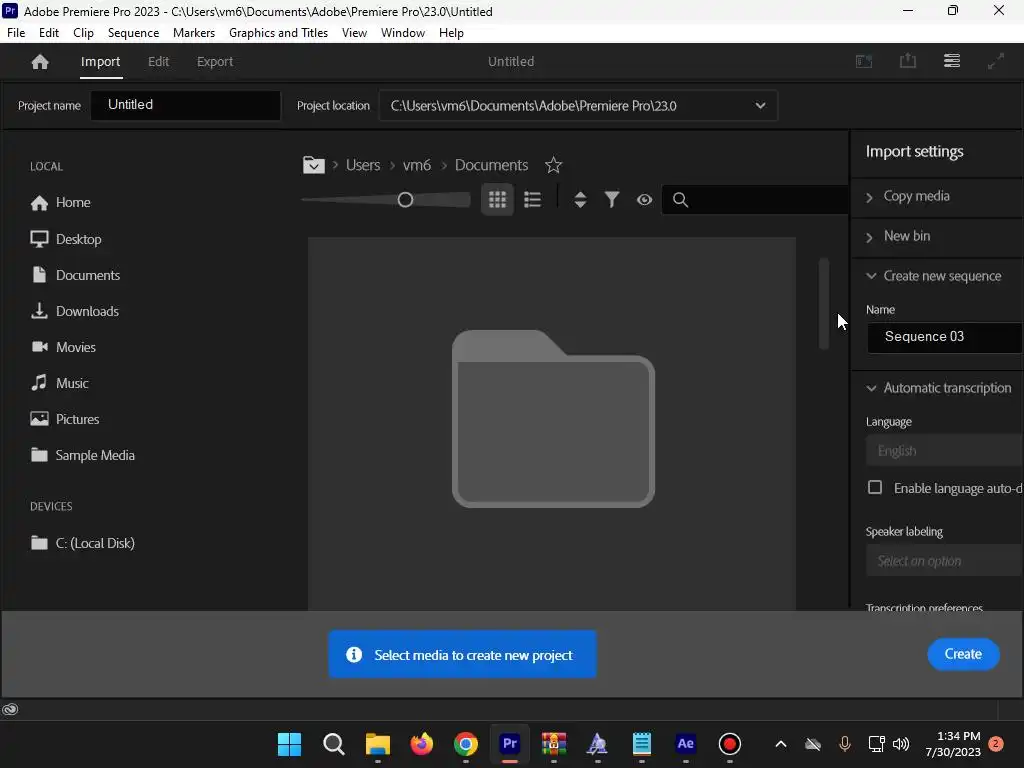Open After Effects from taskbar
Screen dimensions: 1024x768
coord(685,744)
